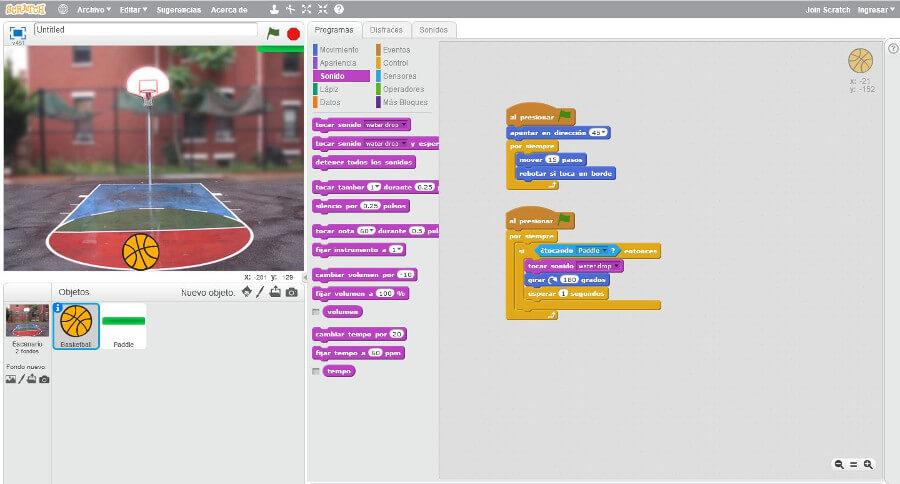Select the Eventos block category
The image size is (900, 484).
pyautogui.click(x=397, y=50)
